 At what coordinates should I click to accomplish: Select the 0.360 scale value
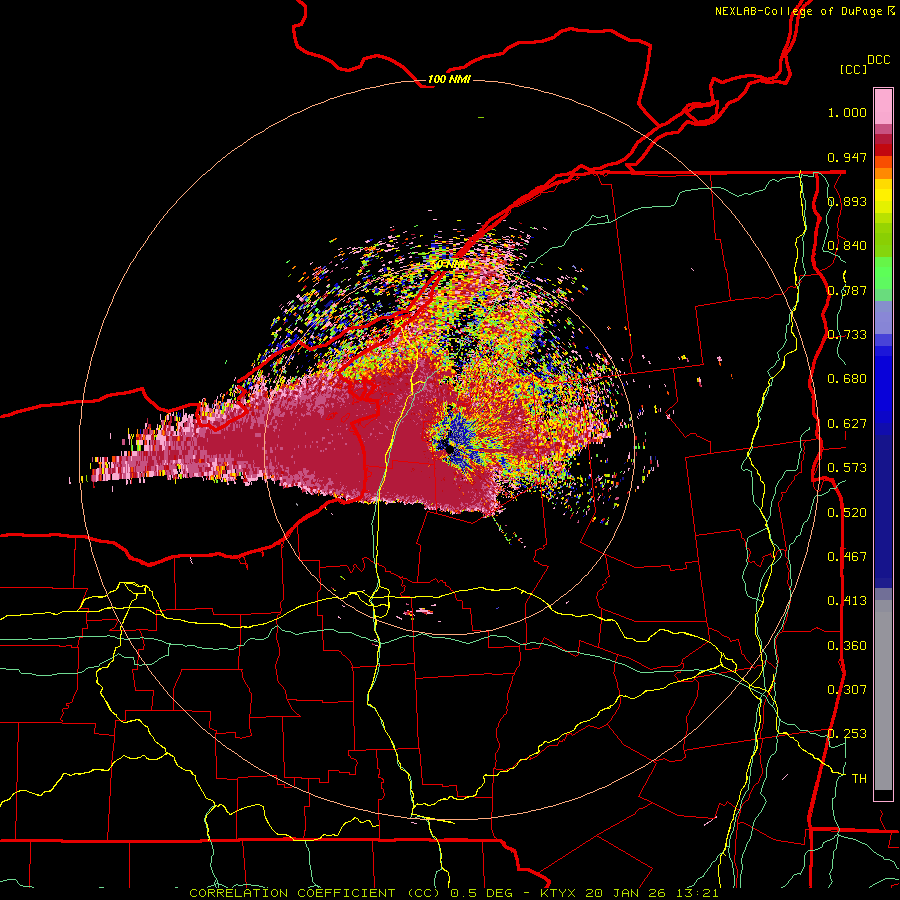click(x=847, y=645)
